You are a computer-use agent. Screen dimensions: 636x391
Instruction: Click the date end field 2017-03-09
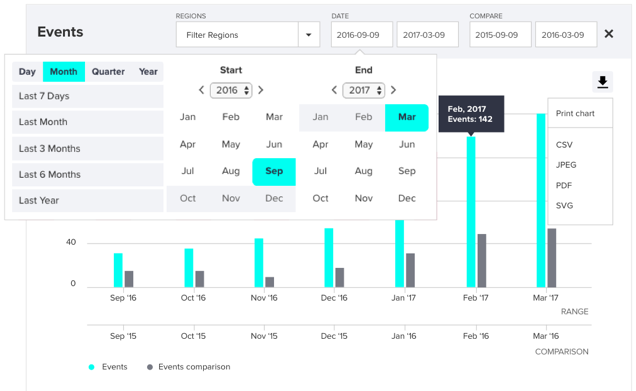(x=428, y=35)
